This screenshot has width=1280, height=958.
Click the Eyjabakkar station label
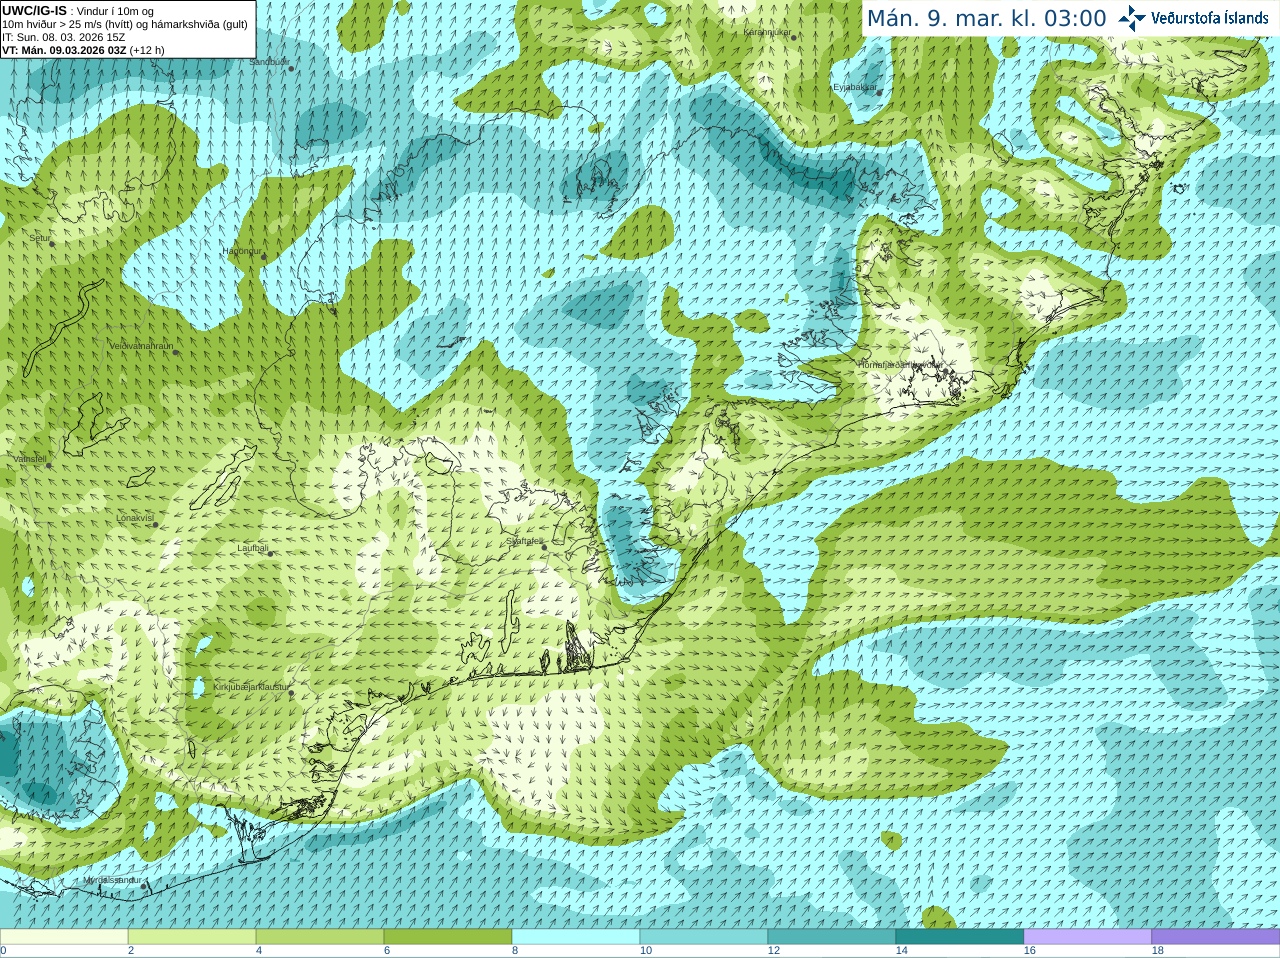(855, 87)
